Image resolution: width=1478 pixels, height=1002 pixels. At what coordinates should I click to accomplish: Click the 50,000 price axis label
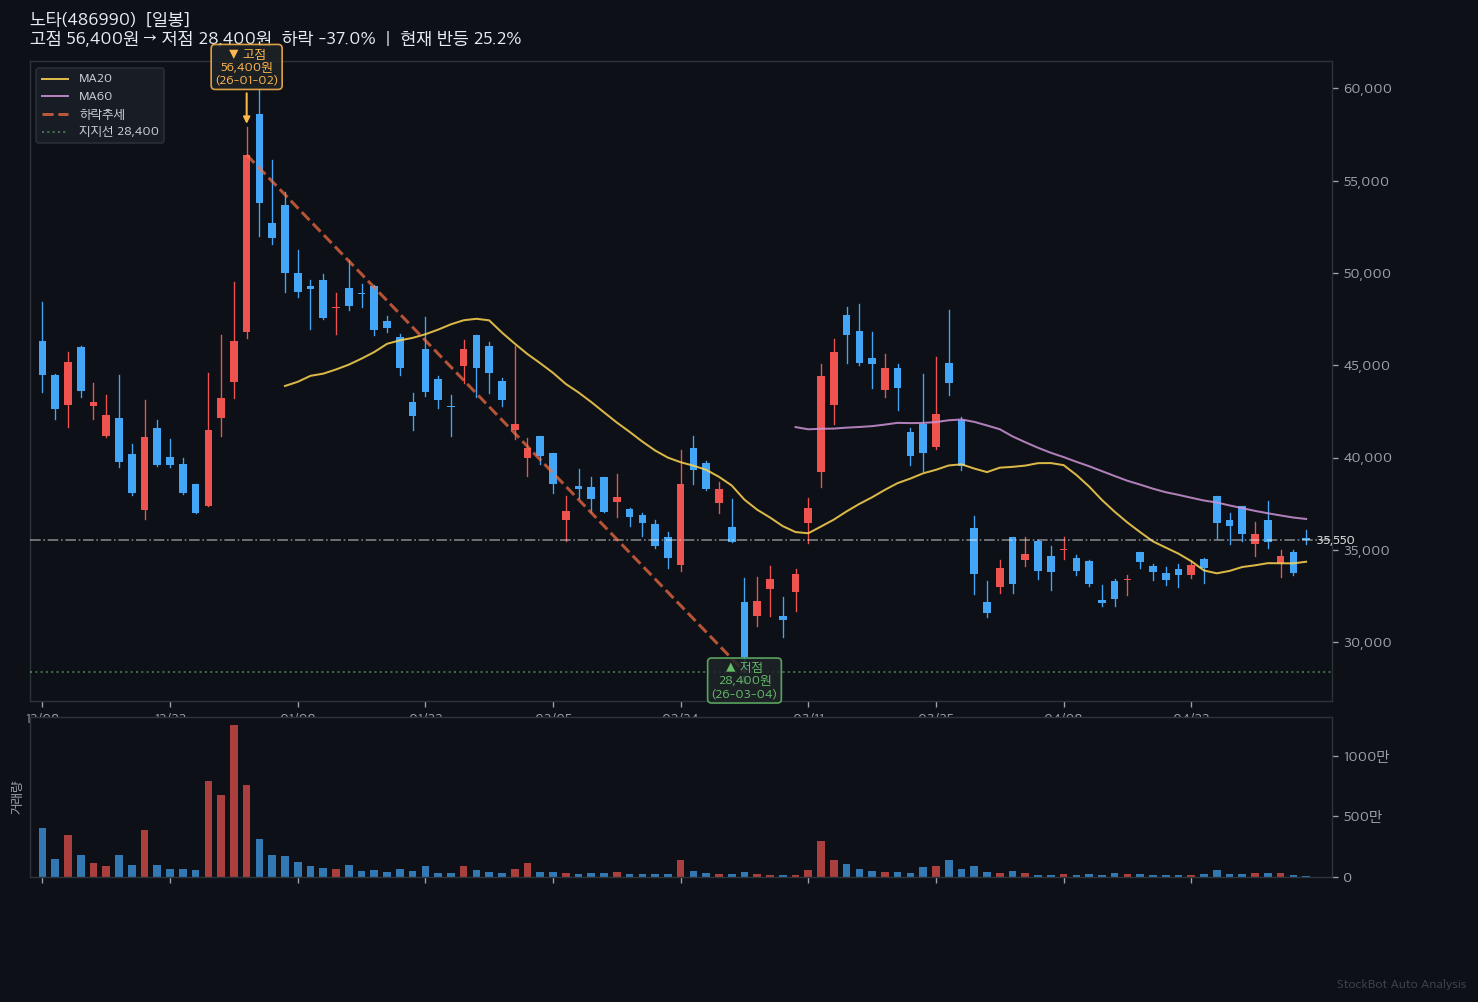[1367, 273]
